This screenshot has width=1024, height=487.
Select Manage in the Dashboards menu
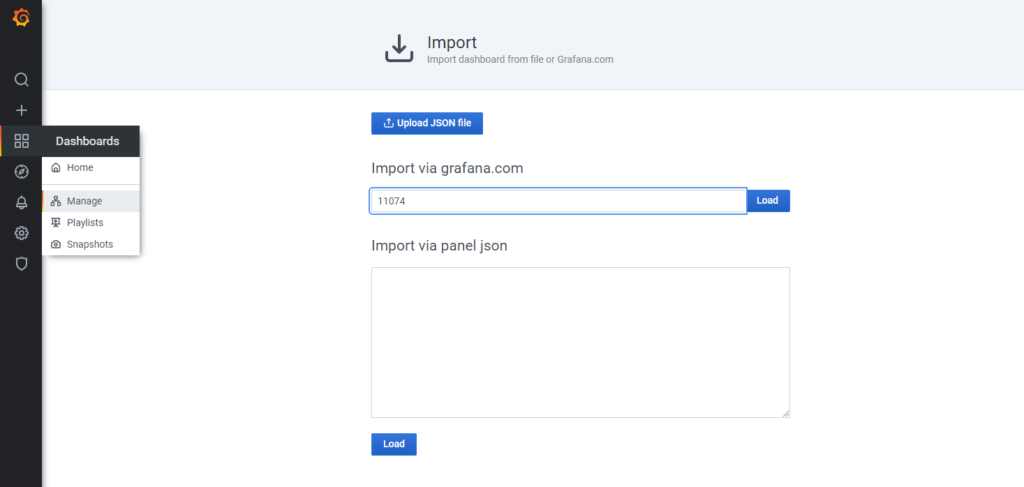coord(84,201)
